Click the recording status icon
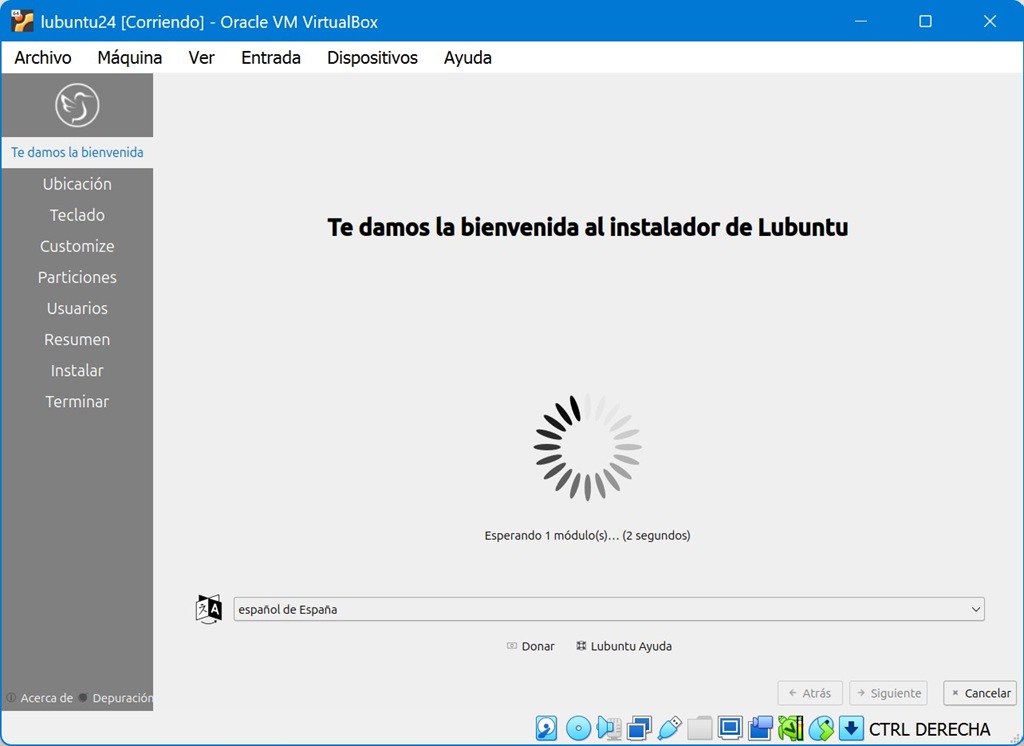Screen dimensions: 1024x746 (761, 728)
